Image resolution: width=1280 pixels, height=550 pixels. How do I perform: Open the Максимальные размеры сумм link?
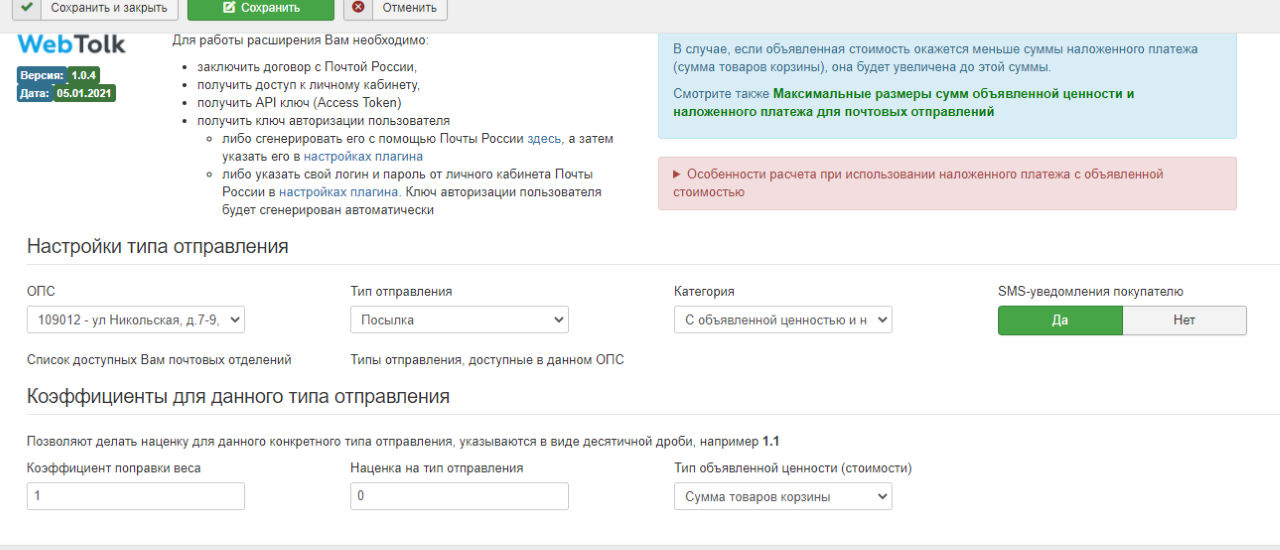953,94
